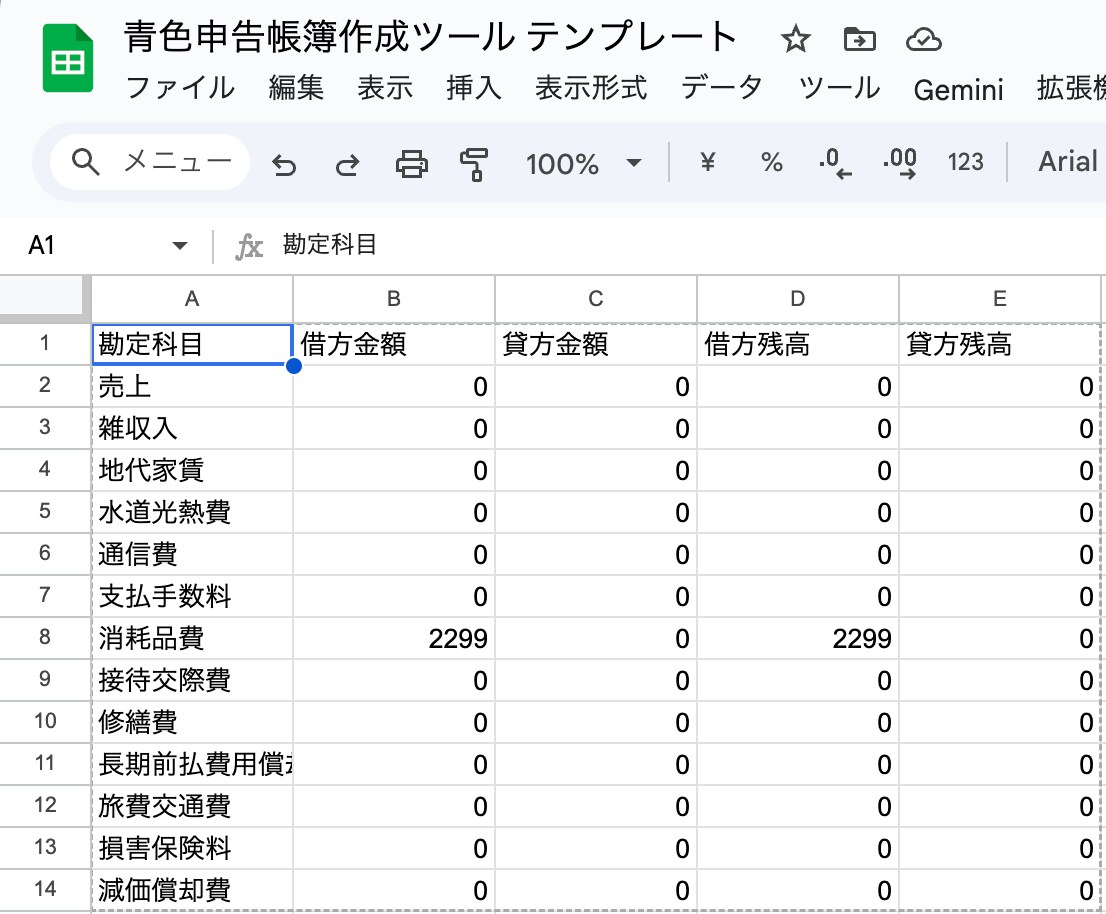Viewport: 1106px width, 914px height.
Task: Open the Gemini menu
Action: (x=958, y=90)
